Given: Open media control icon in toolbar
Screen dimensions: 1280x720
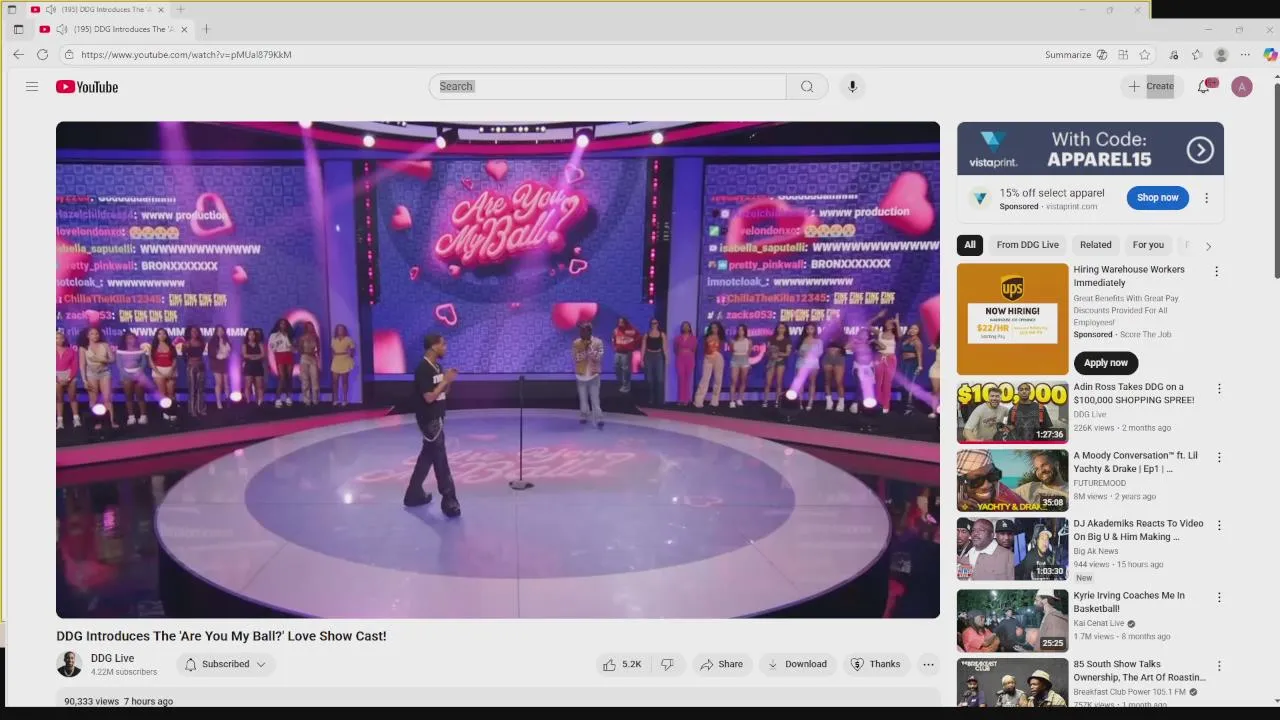Looking at the screenshot, I should pyautogui.click(x=1174, y=55).
